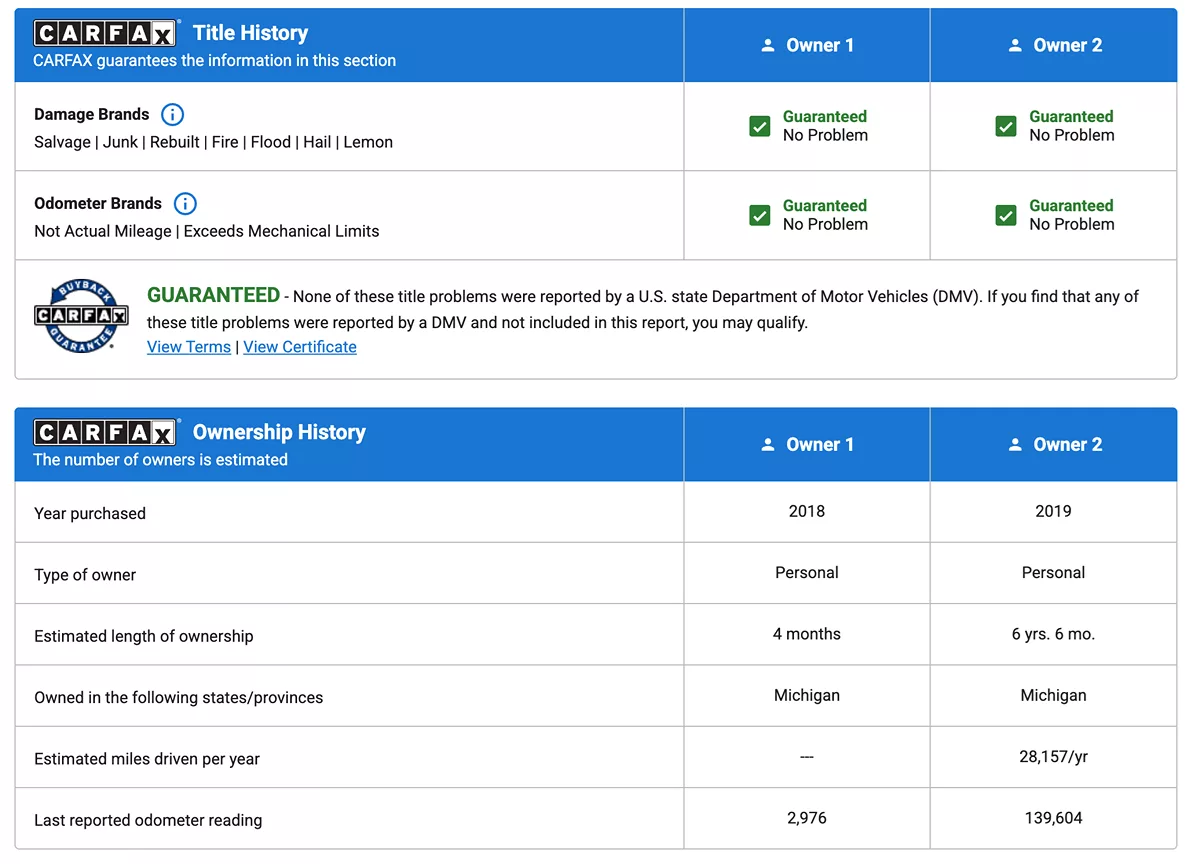Click the Owner 2 person icon in Ownership History
The image size is (1200, 864).
1015,445
